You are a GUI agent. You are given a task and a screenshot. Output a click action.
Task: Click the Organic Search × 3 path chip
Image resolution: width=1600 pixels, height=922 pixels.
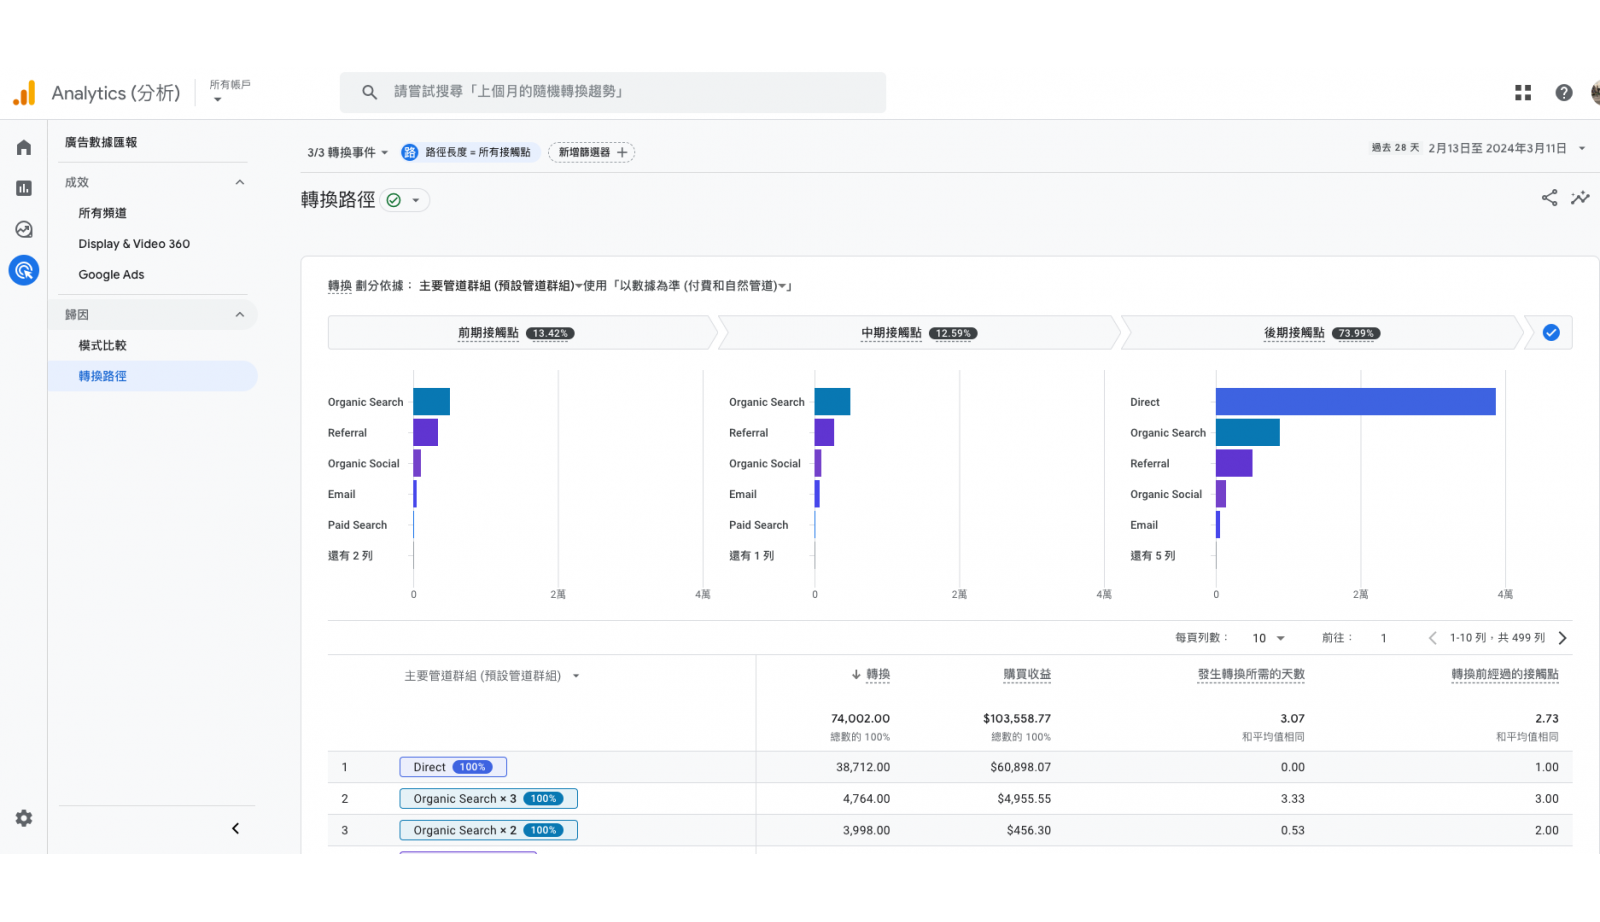[488, 799]
